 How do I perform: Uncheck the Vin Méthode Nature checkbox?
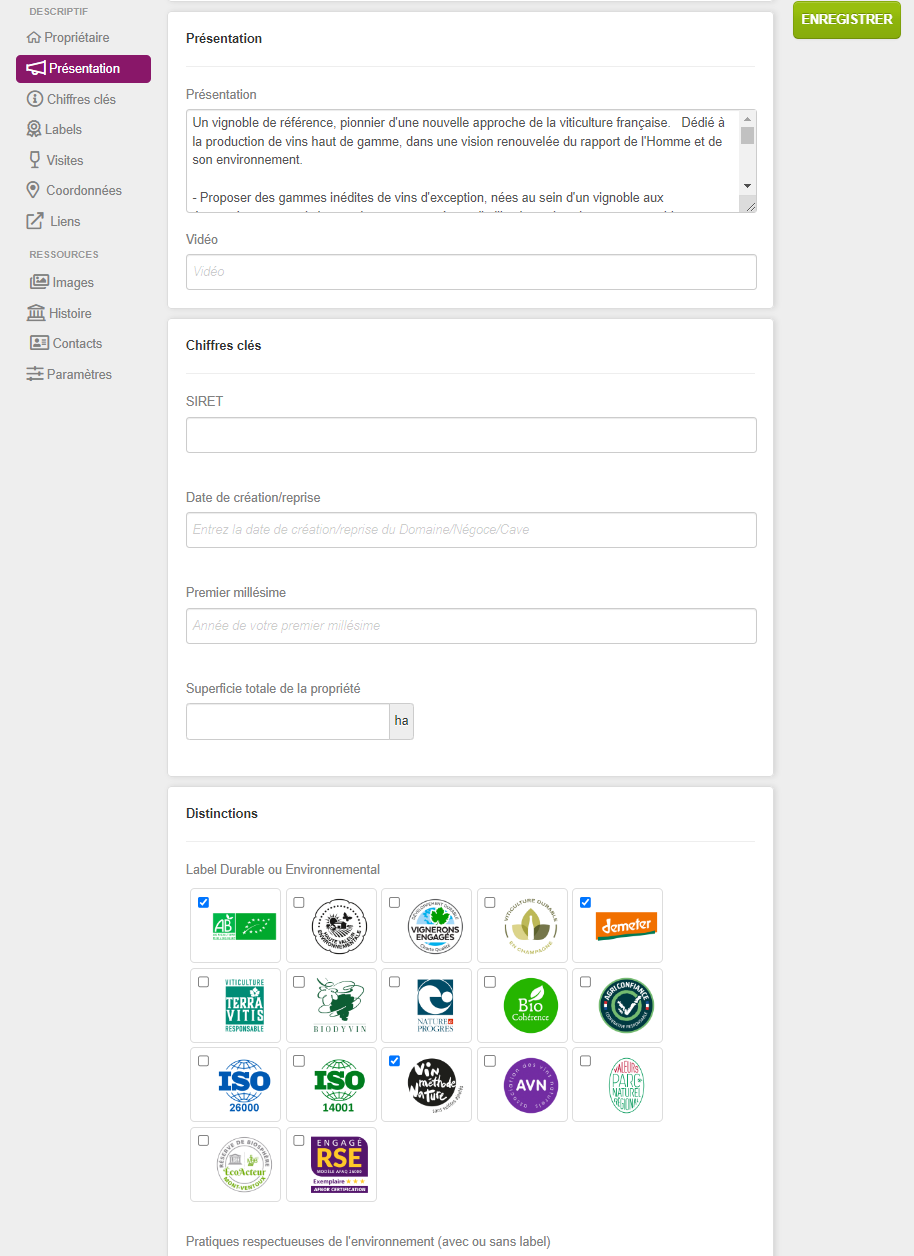(395, 1061)
